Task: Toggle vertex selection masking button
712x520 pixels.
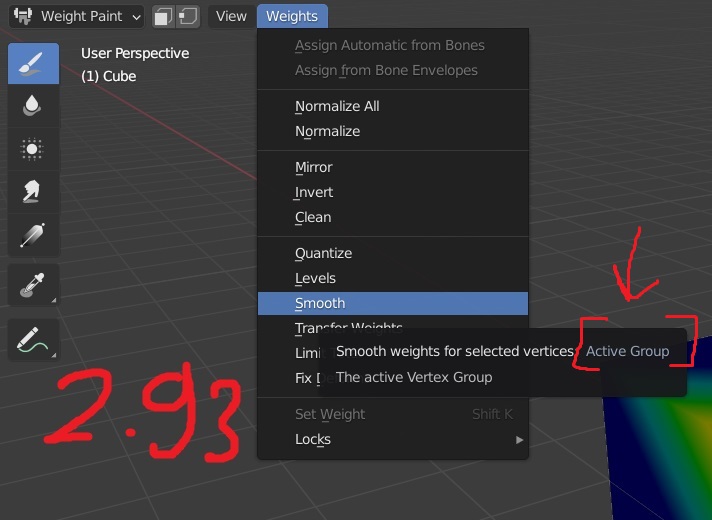Action: tap(188, 17)
